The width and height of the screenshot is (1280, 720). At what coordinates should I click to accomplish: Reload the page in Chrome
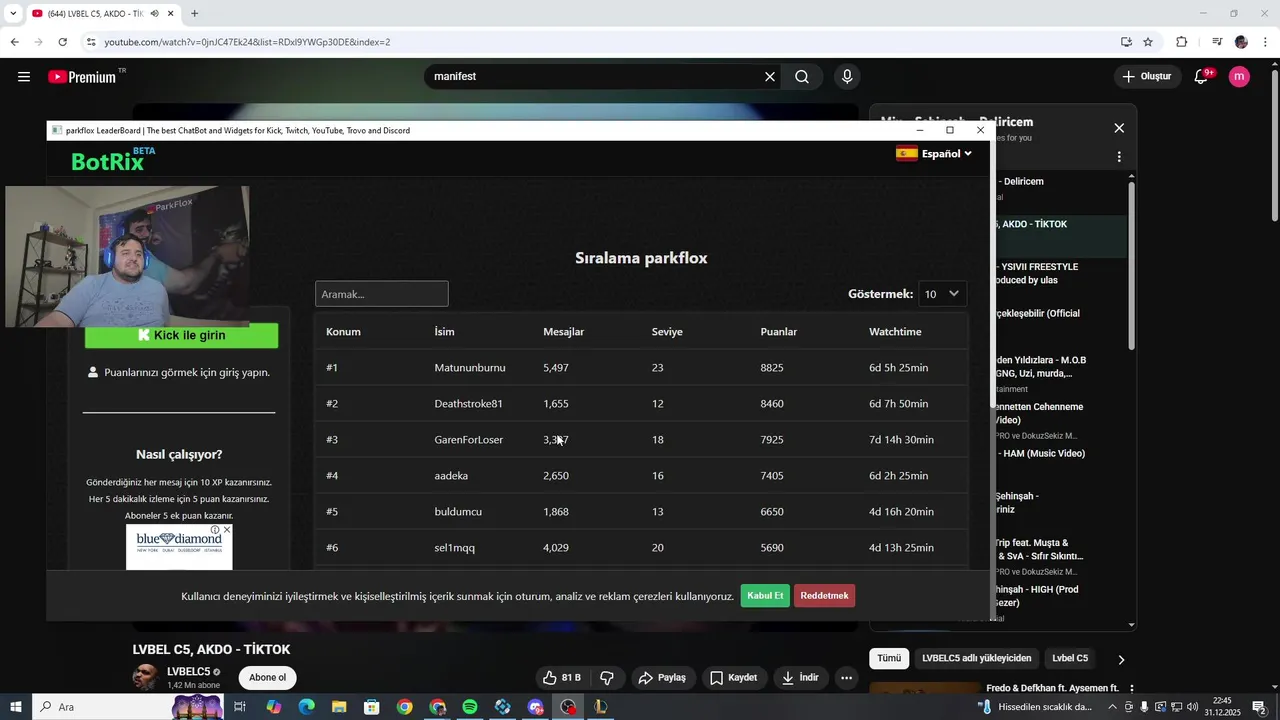(62, 42)
